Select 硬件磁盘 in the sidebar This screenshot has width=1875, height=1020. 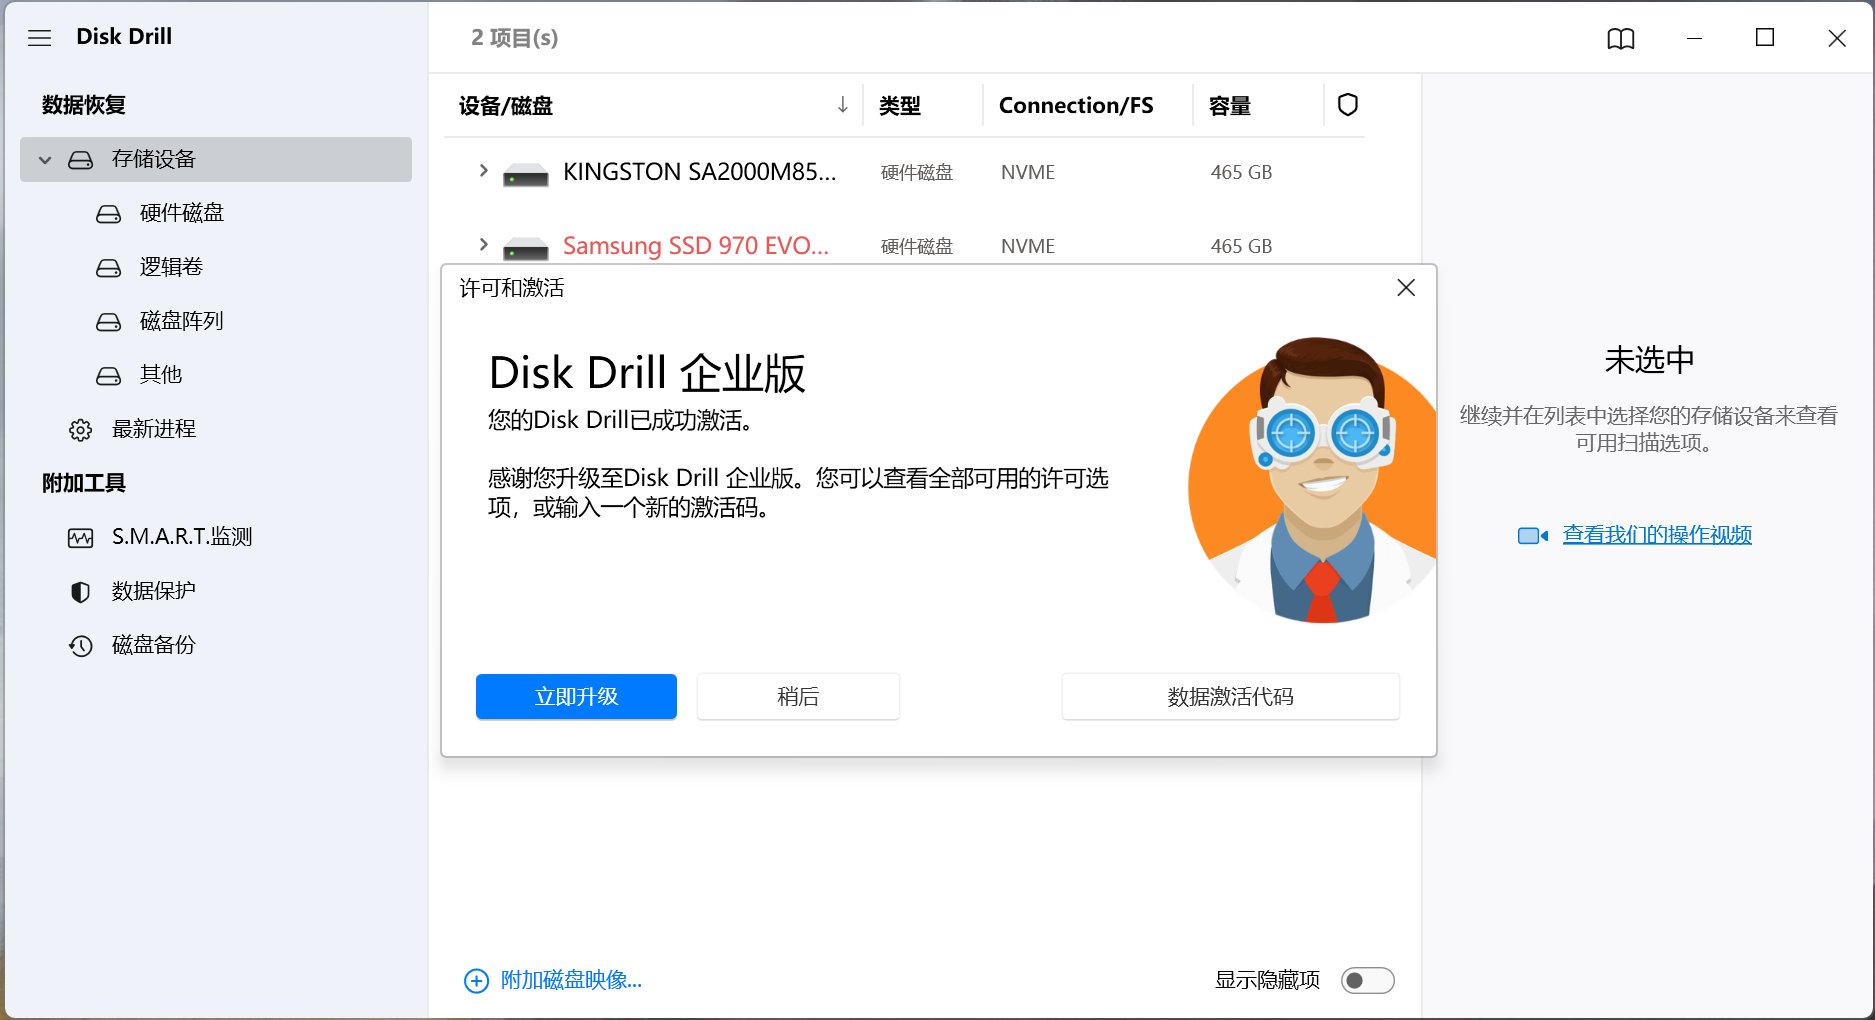[x=182, y=213]
